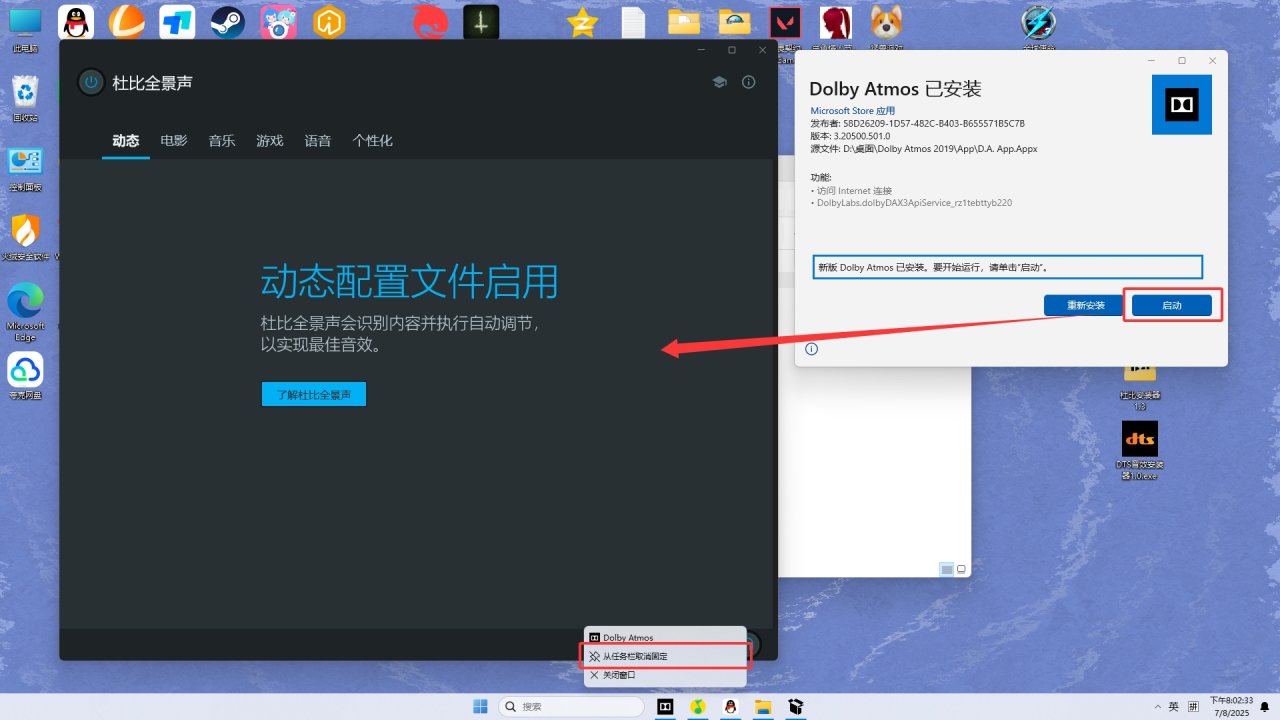Image resolution: width=1280 pixels, height=720 pixels.
Task: Open File Explorer from the taskbar
Action: [763, 707]
